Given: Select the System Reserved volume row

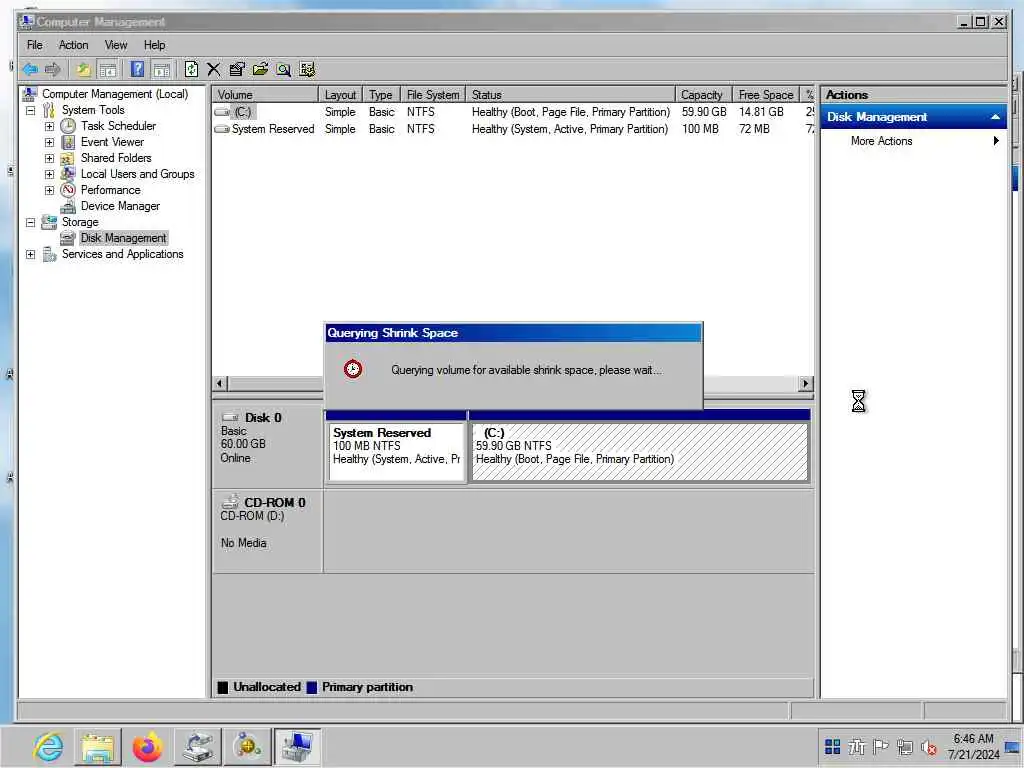Looking at the screenshot, I should tap(513, 129).
